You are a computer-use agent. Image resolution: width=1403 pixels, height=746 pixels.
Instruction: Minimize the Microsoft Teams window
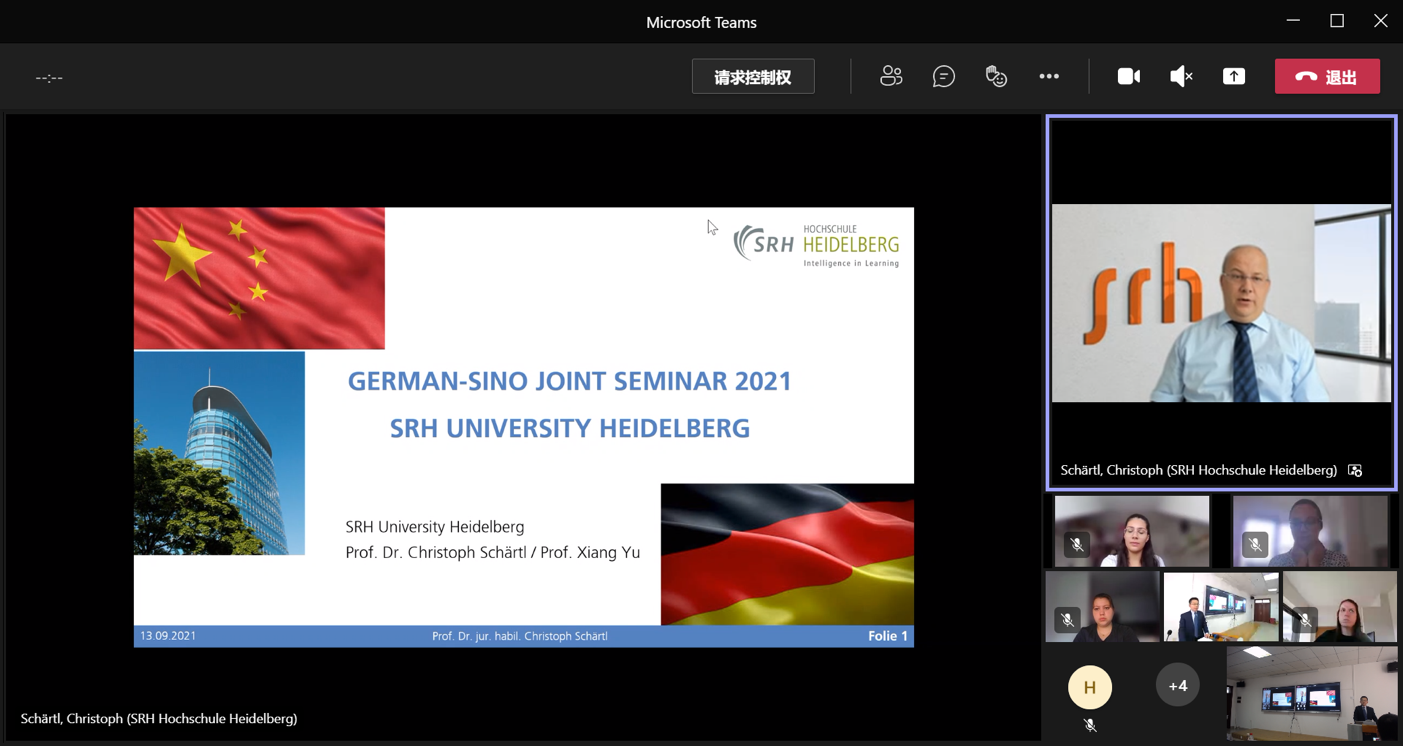pyautogui.click(x=1293, y=21)
